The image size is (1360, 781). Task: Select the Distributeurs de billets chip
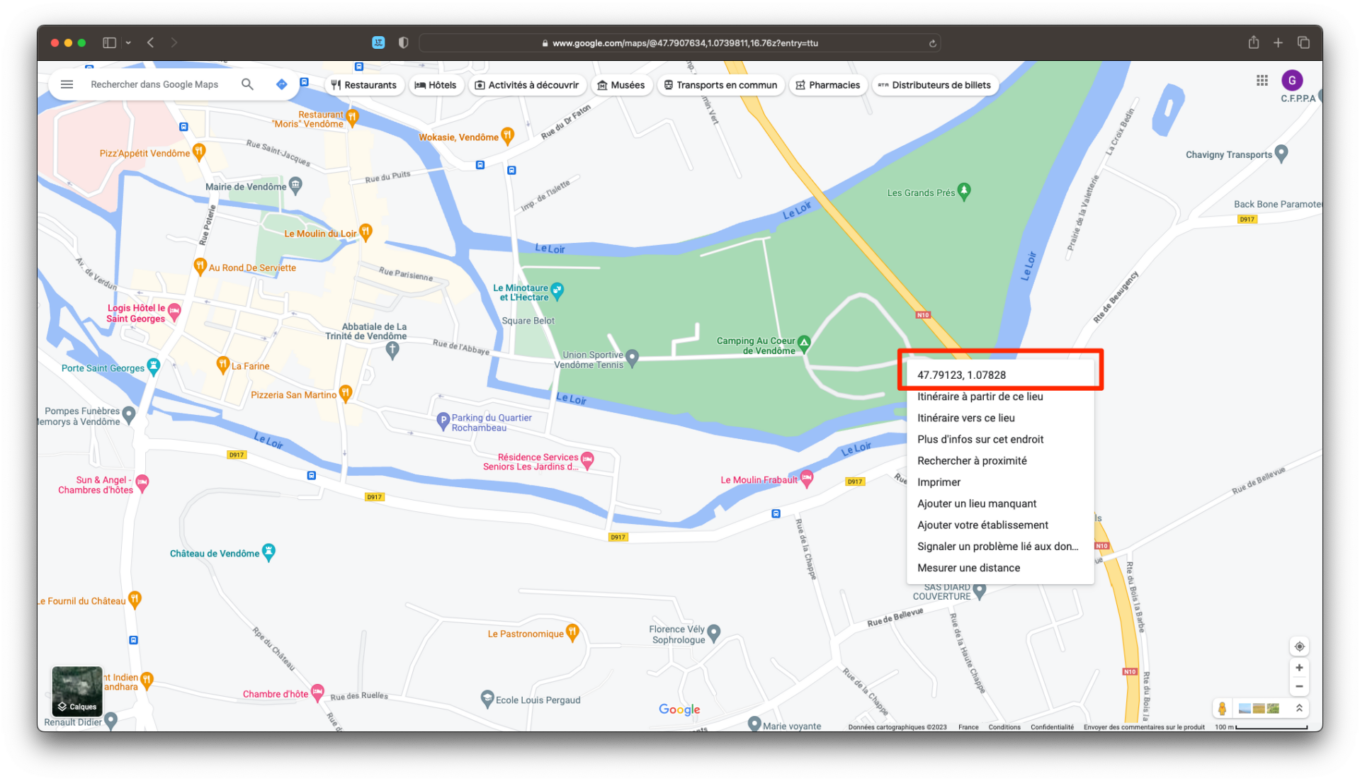pyautogui.click(x=934, y=85)
